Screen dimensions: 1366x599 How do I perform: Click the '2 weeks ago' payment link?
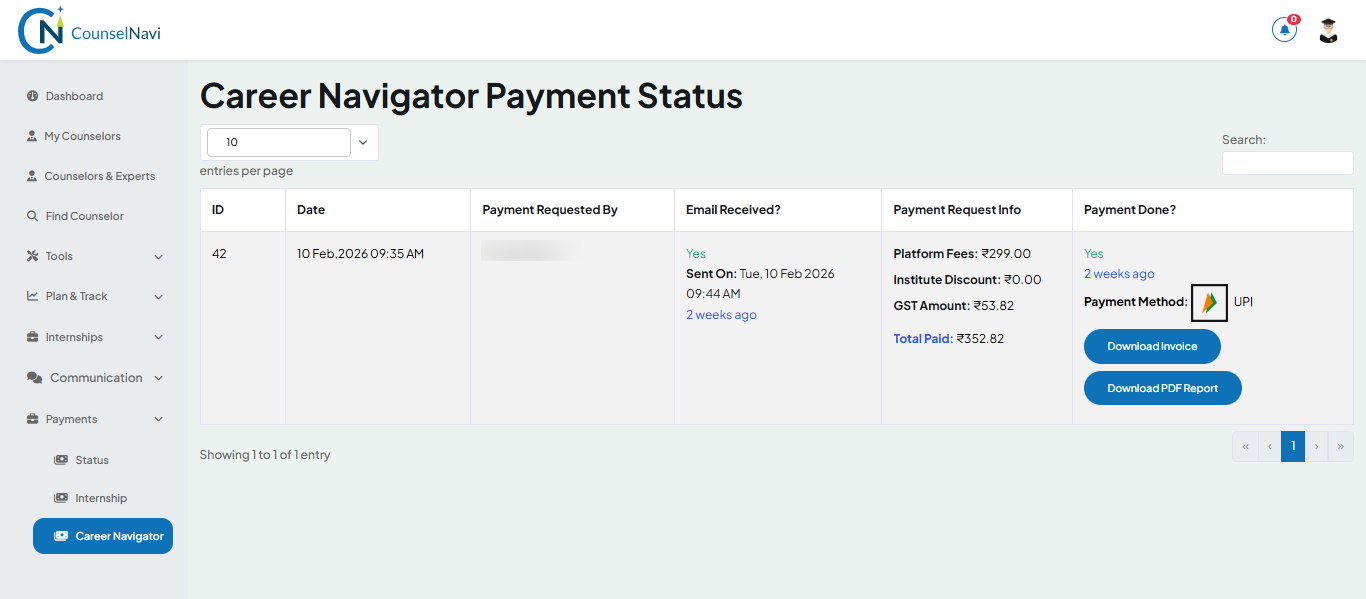point(1118,273)
